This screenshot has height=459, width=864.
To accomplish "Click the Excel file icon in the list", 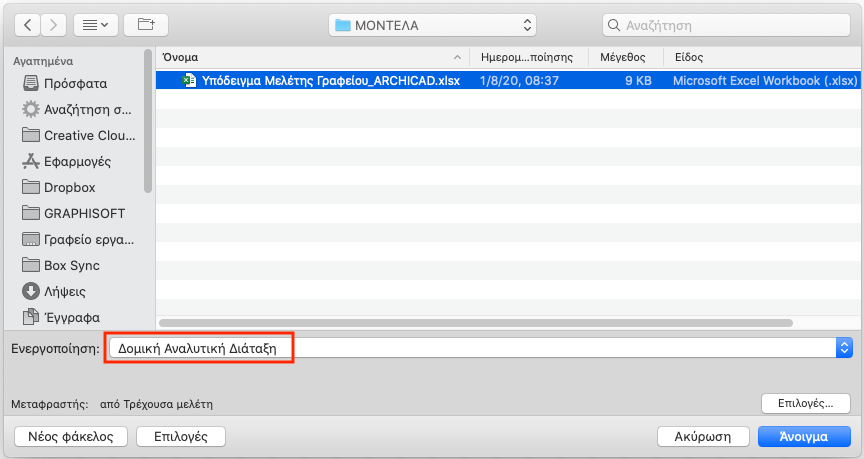I will coord(189,80).
